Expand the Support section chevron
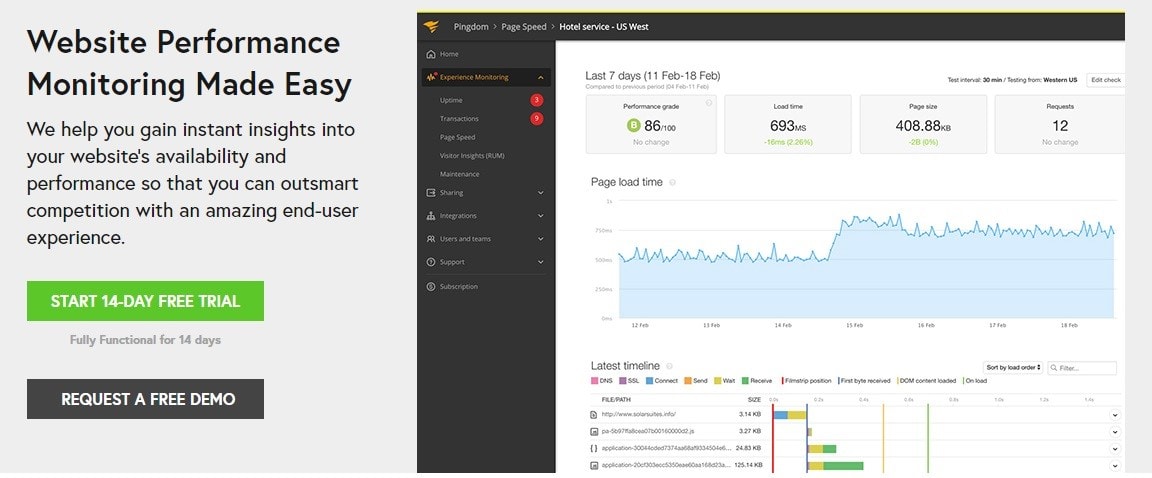The image size is (1152, 478). coord(541,262)
